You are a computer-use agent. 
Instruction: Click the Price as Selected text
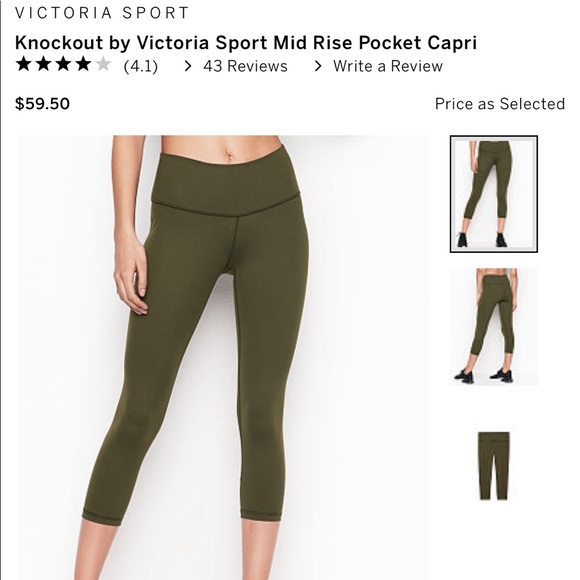500,104
